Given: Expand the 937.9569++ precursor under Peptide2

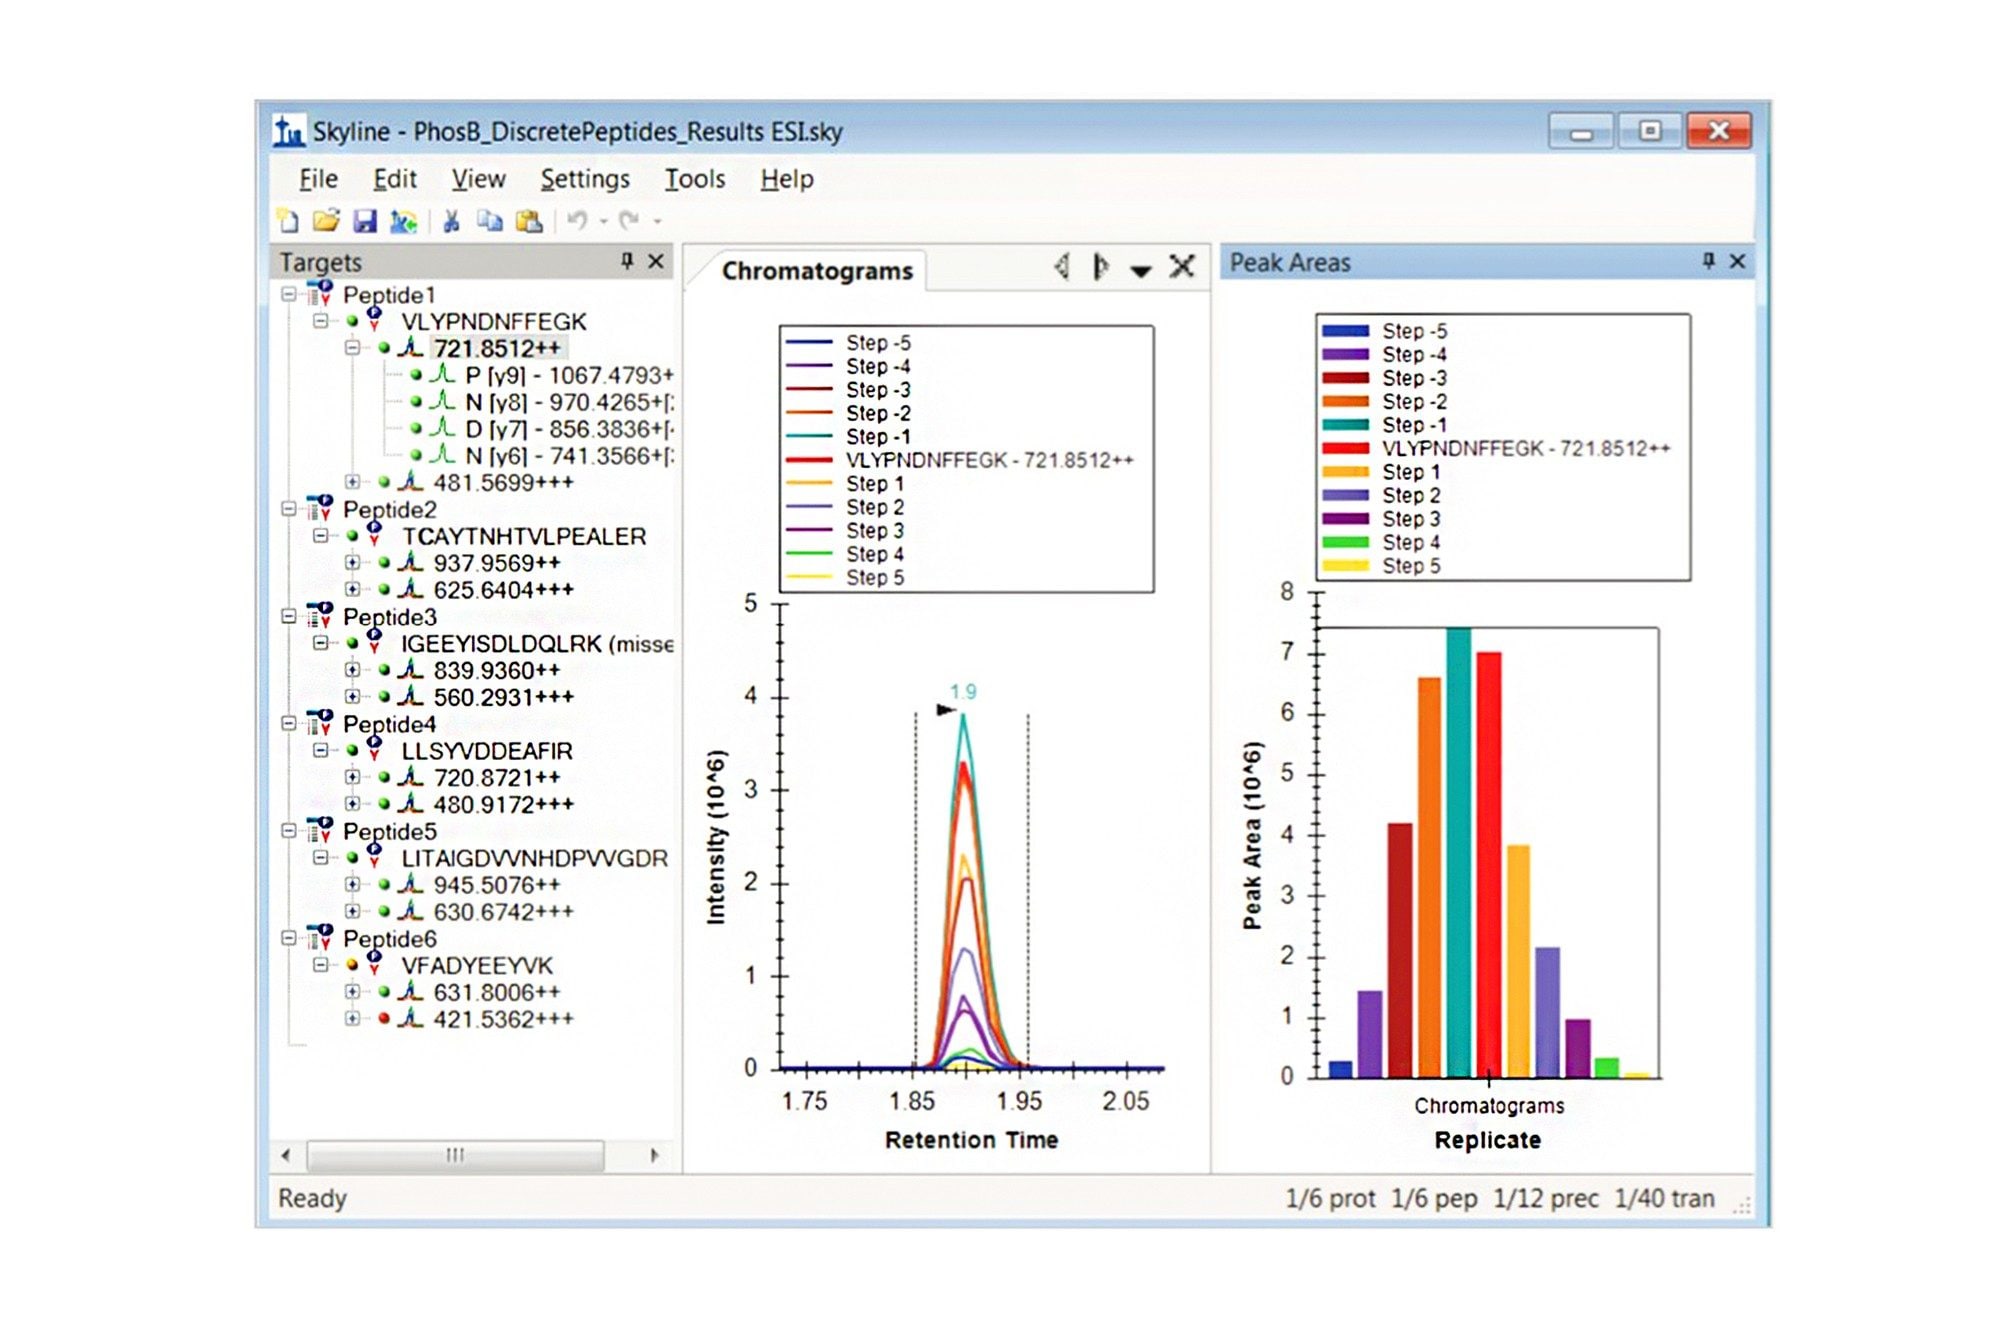Looking at the screenshot, I should pyautogui.click(x=352, y=563).
